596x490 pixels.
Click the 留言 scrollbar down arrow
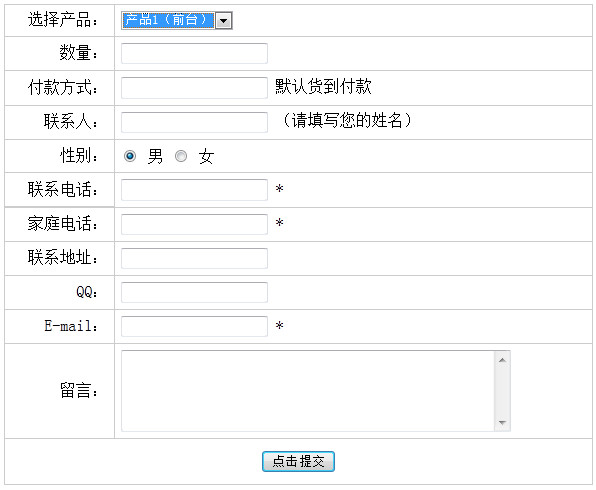(x=502, y=422)
